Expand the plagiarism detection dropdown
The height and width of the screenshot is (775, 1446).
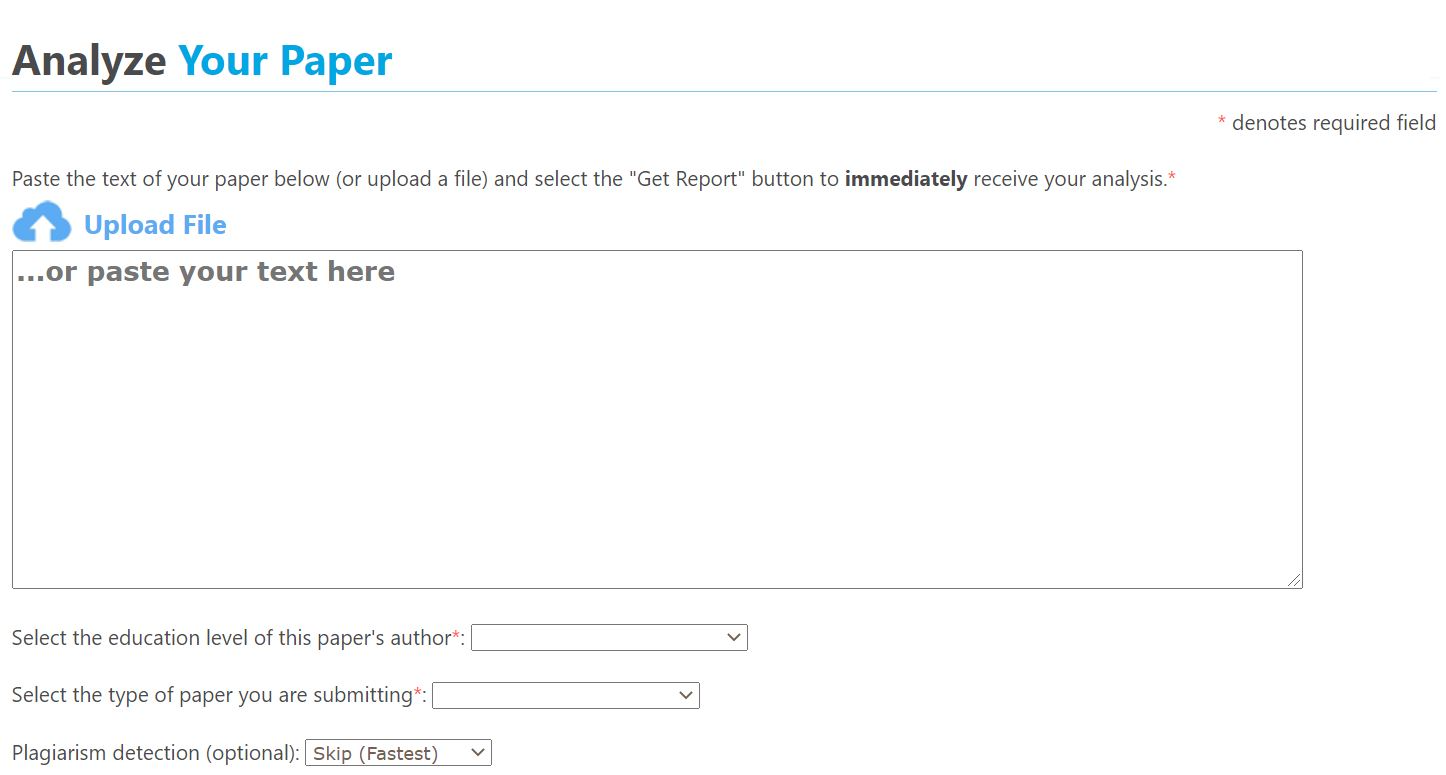pos(396,752)
